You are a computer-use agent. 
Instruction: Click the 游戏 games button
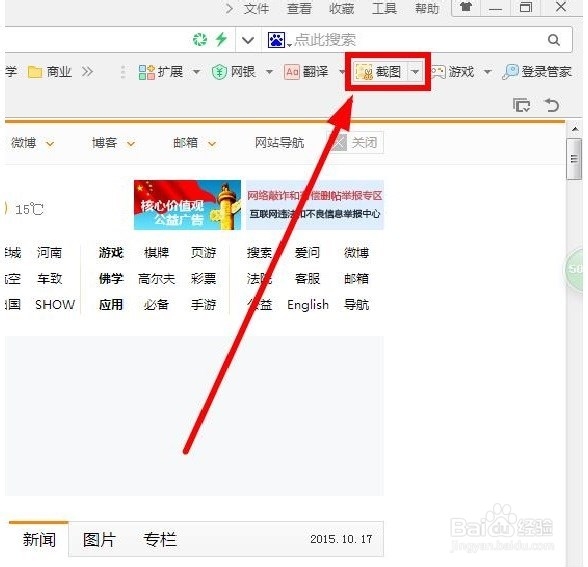pyautogui.click(x=452, y=72)
